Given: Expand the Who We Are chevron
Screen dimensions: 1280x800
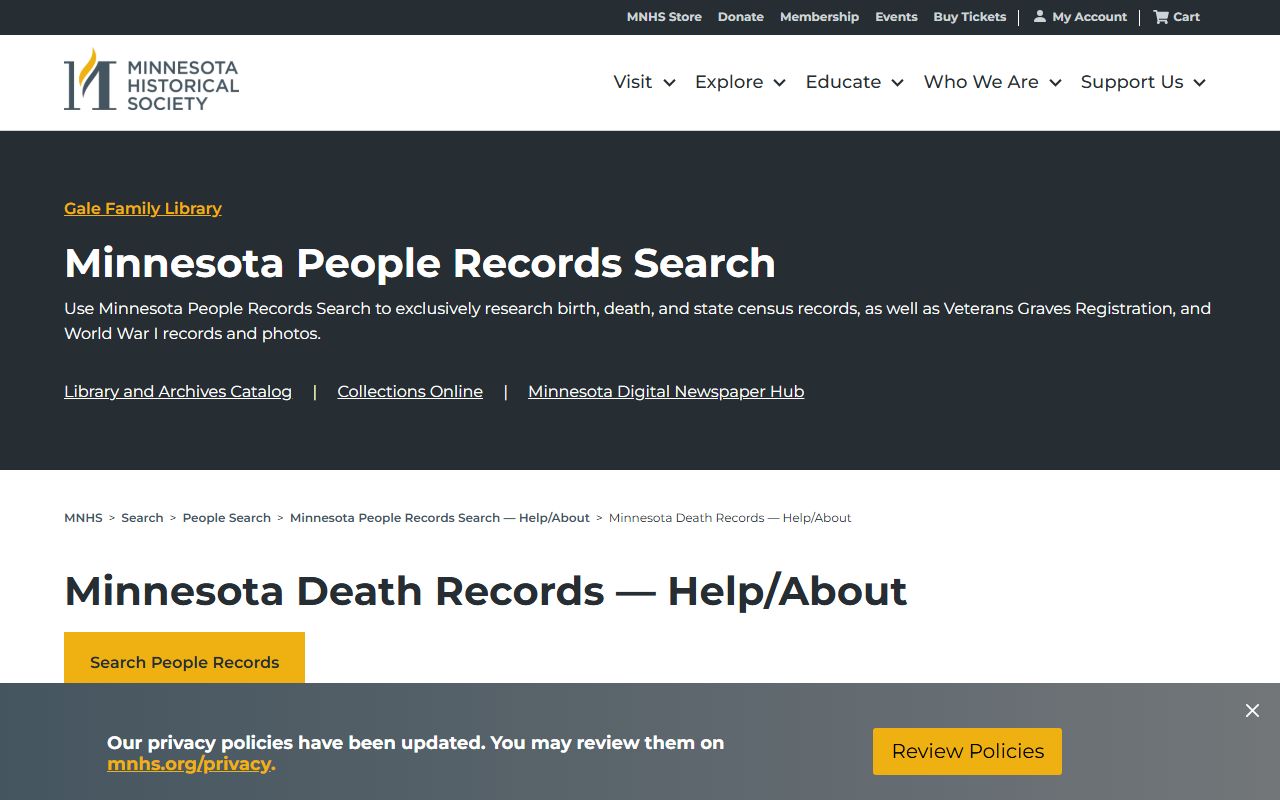Looking at the screenshot, I should pos(1055,83).
